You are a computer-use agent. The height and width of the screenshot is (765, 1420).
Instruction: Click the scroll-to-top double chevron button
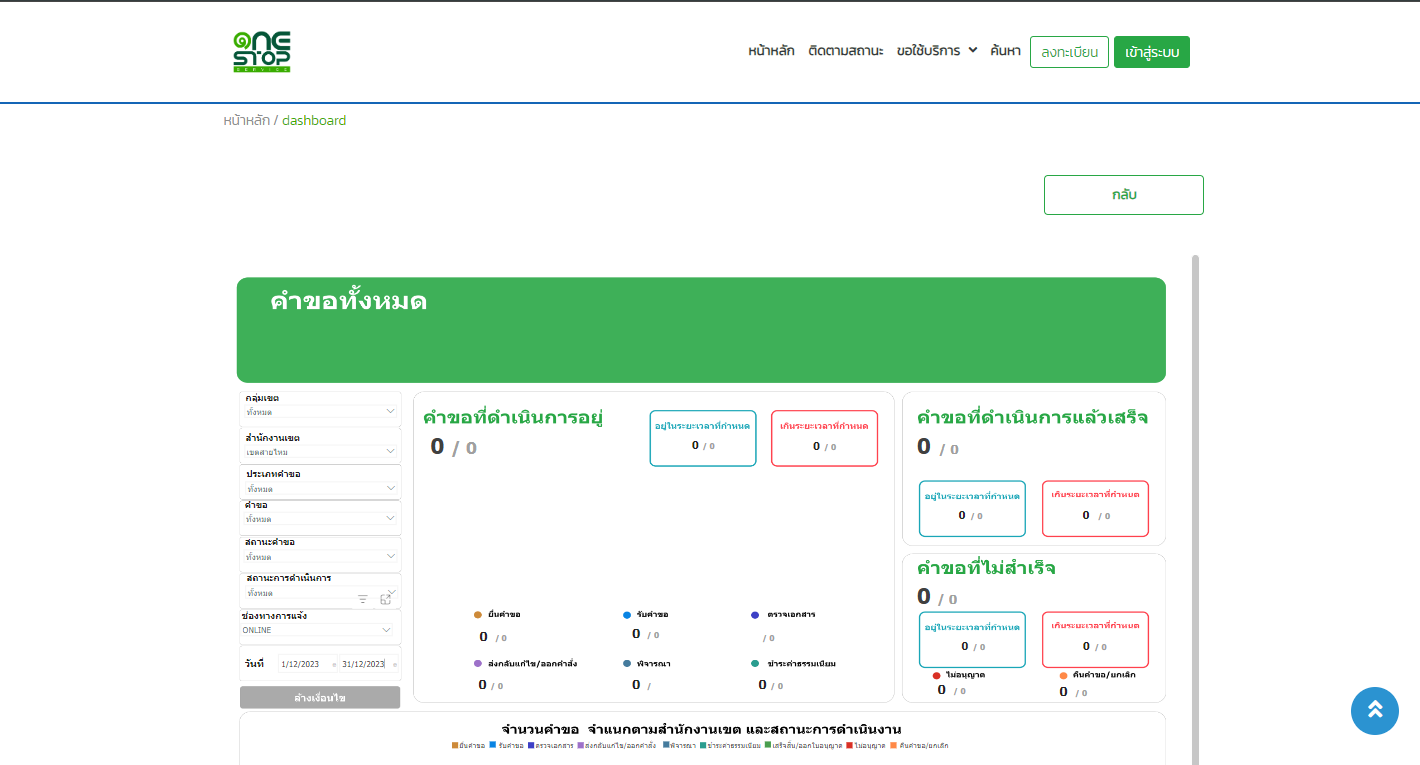(1374, 711)
